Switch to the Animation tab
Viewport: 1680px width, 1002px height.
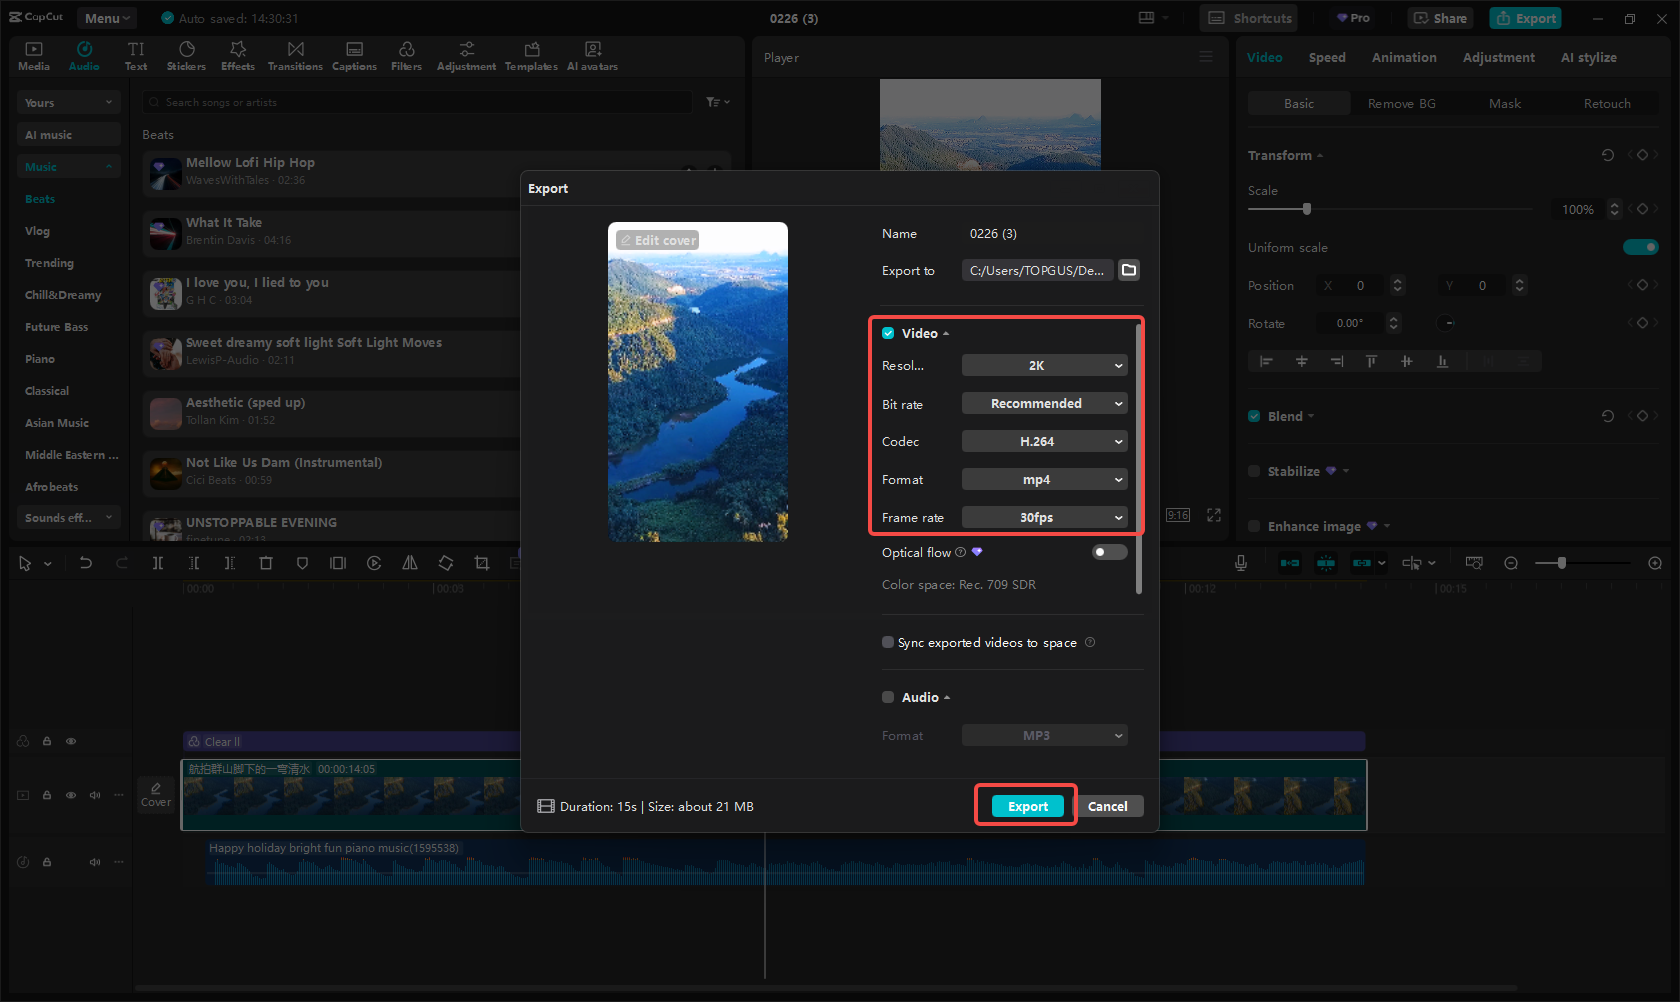[1403, 57]
